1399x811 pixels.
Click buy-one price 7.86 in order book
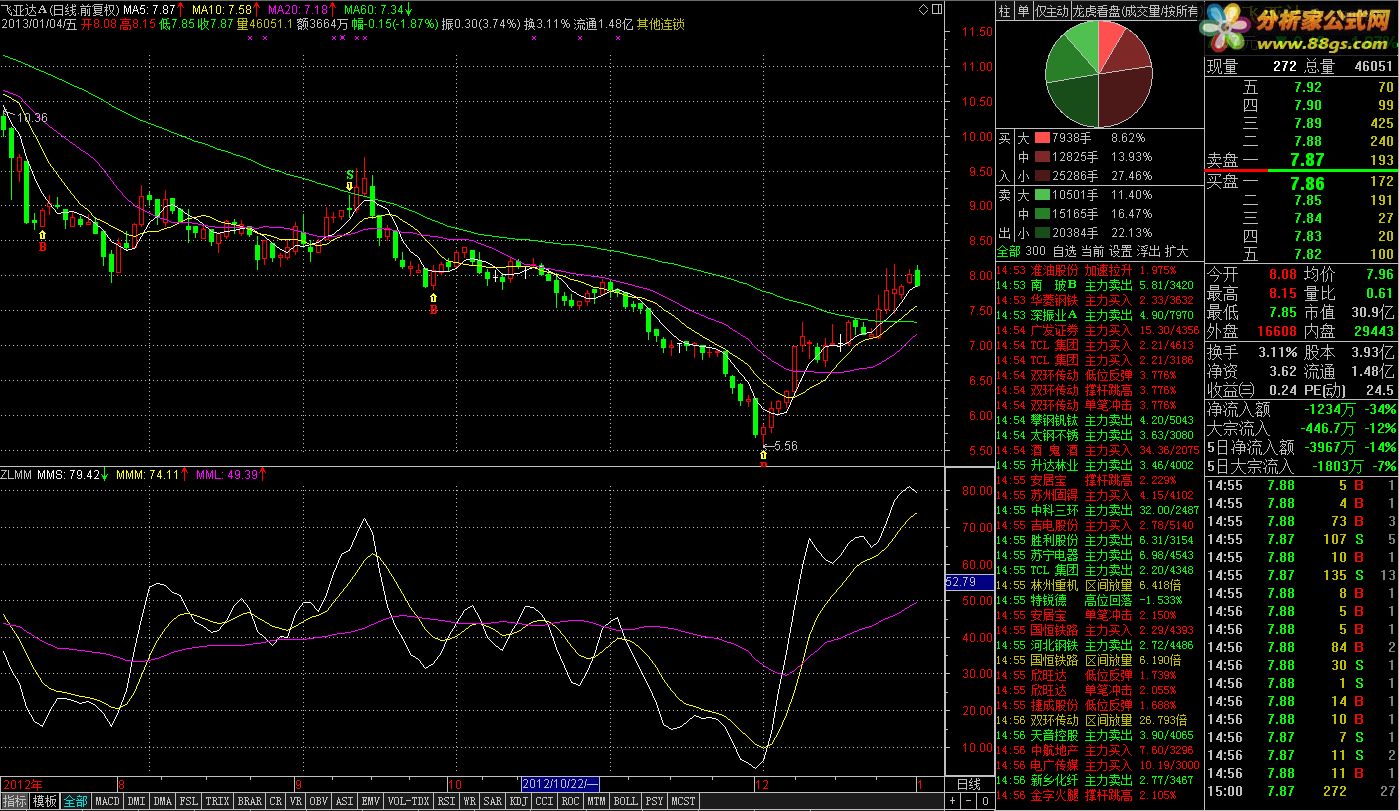tap(1307, 183)
